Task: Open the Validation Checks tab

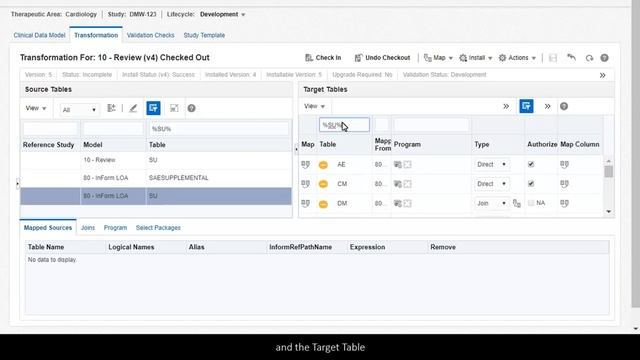Action: click(x=151, y=35)
